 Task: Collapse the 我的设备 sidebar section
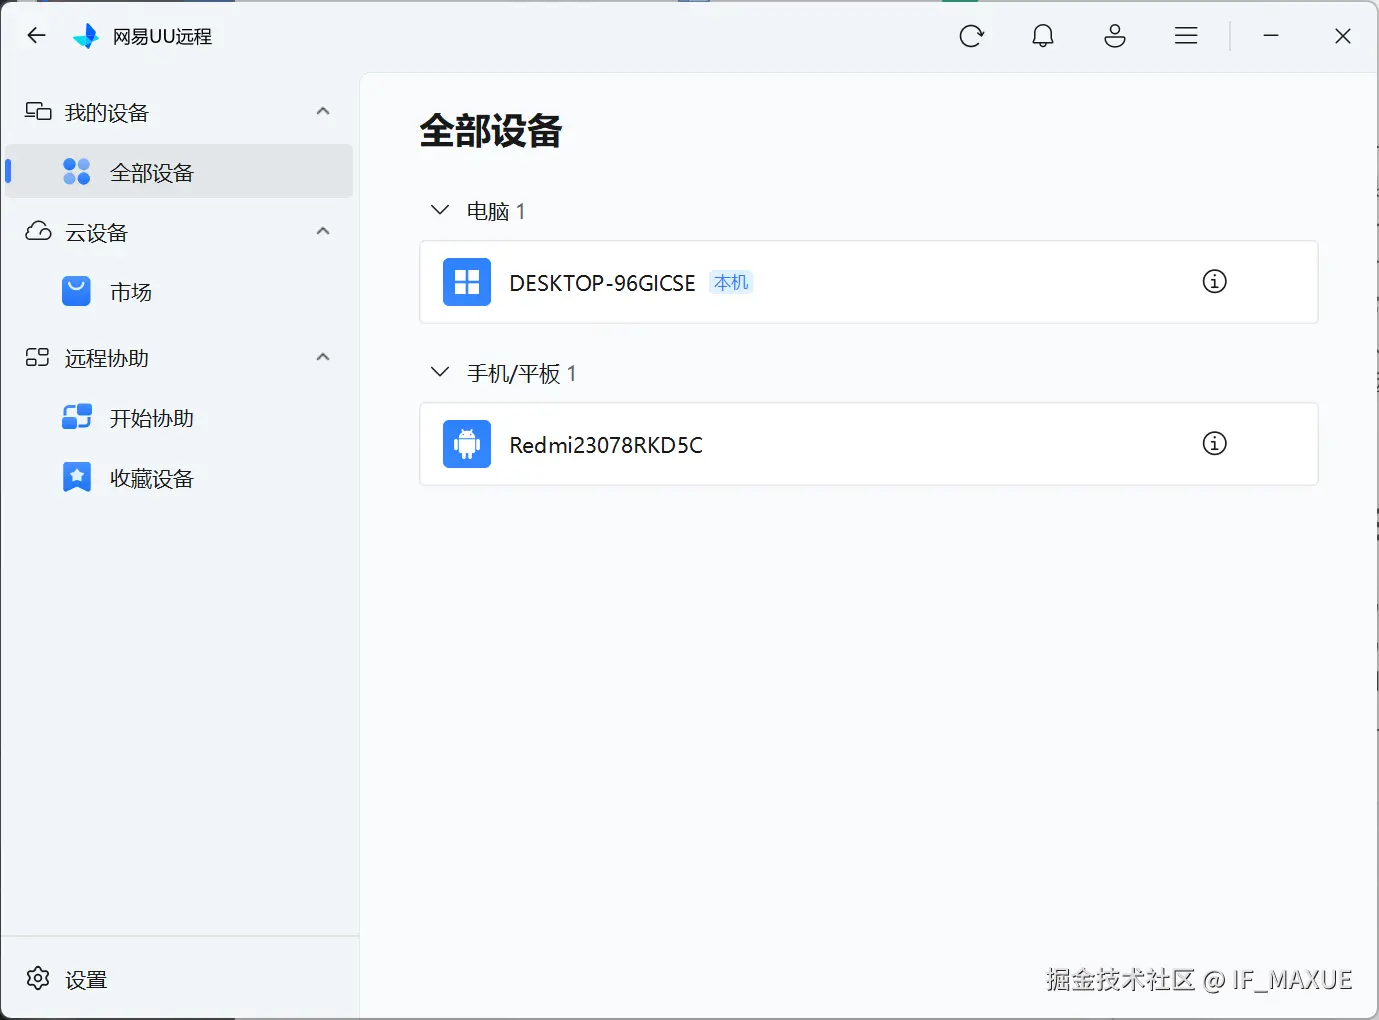click(323, 111)
